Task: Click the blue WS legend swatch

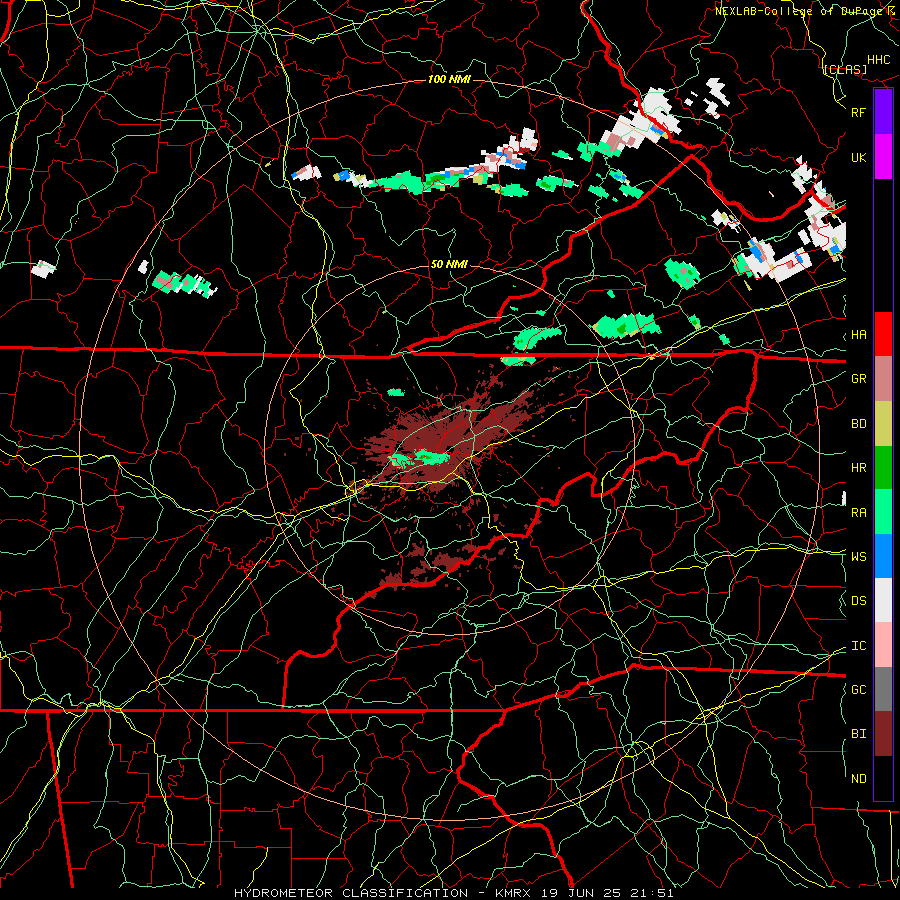Action: pos(883,556)
